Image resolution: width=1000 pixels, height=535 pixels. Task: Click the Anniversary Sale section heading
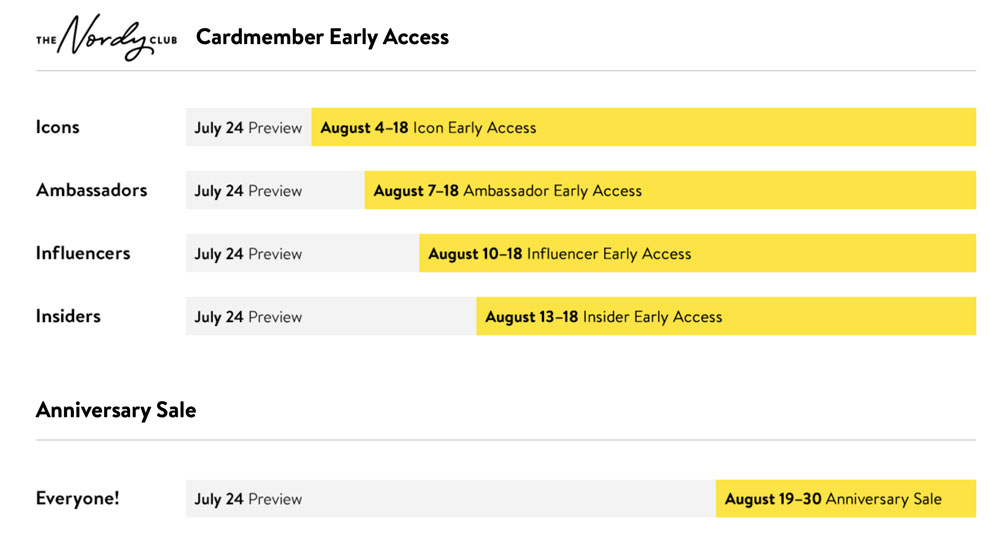pos(116,410)
